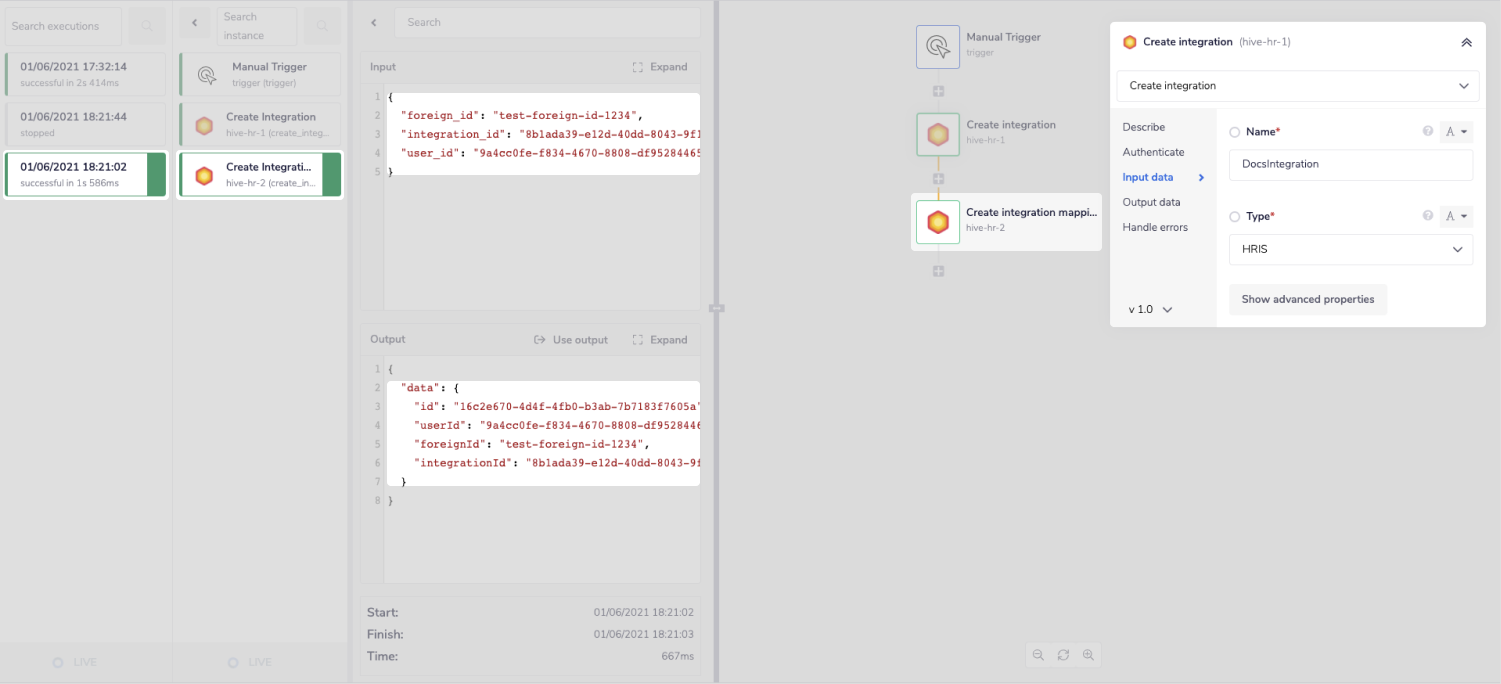Toggle the radio button next to Type
This screenshot has width=1501, height=684.
[x=1234, y=216]
